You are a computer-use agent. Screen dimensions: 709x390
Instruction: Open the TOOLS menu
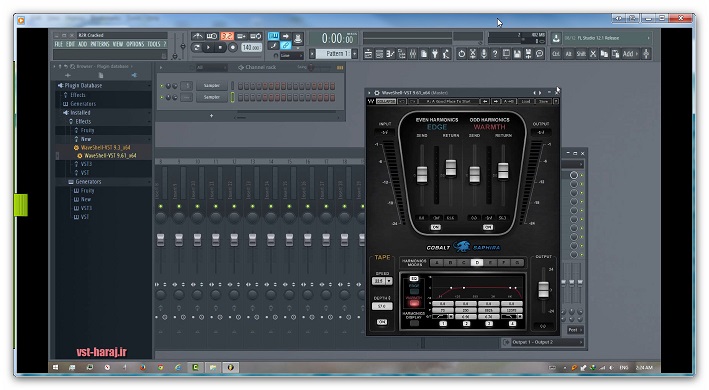pyautogui.click(x=154, y=44)
